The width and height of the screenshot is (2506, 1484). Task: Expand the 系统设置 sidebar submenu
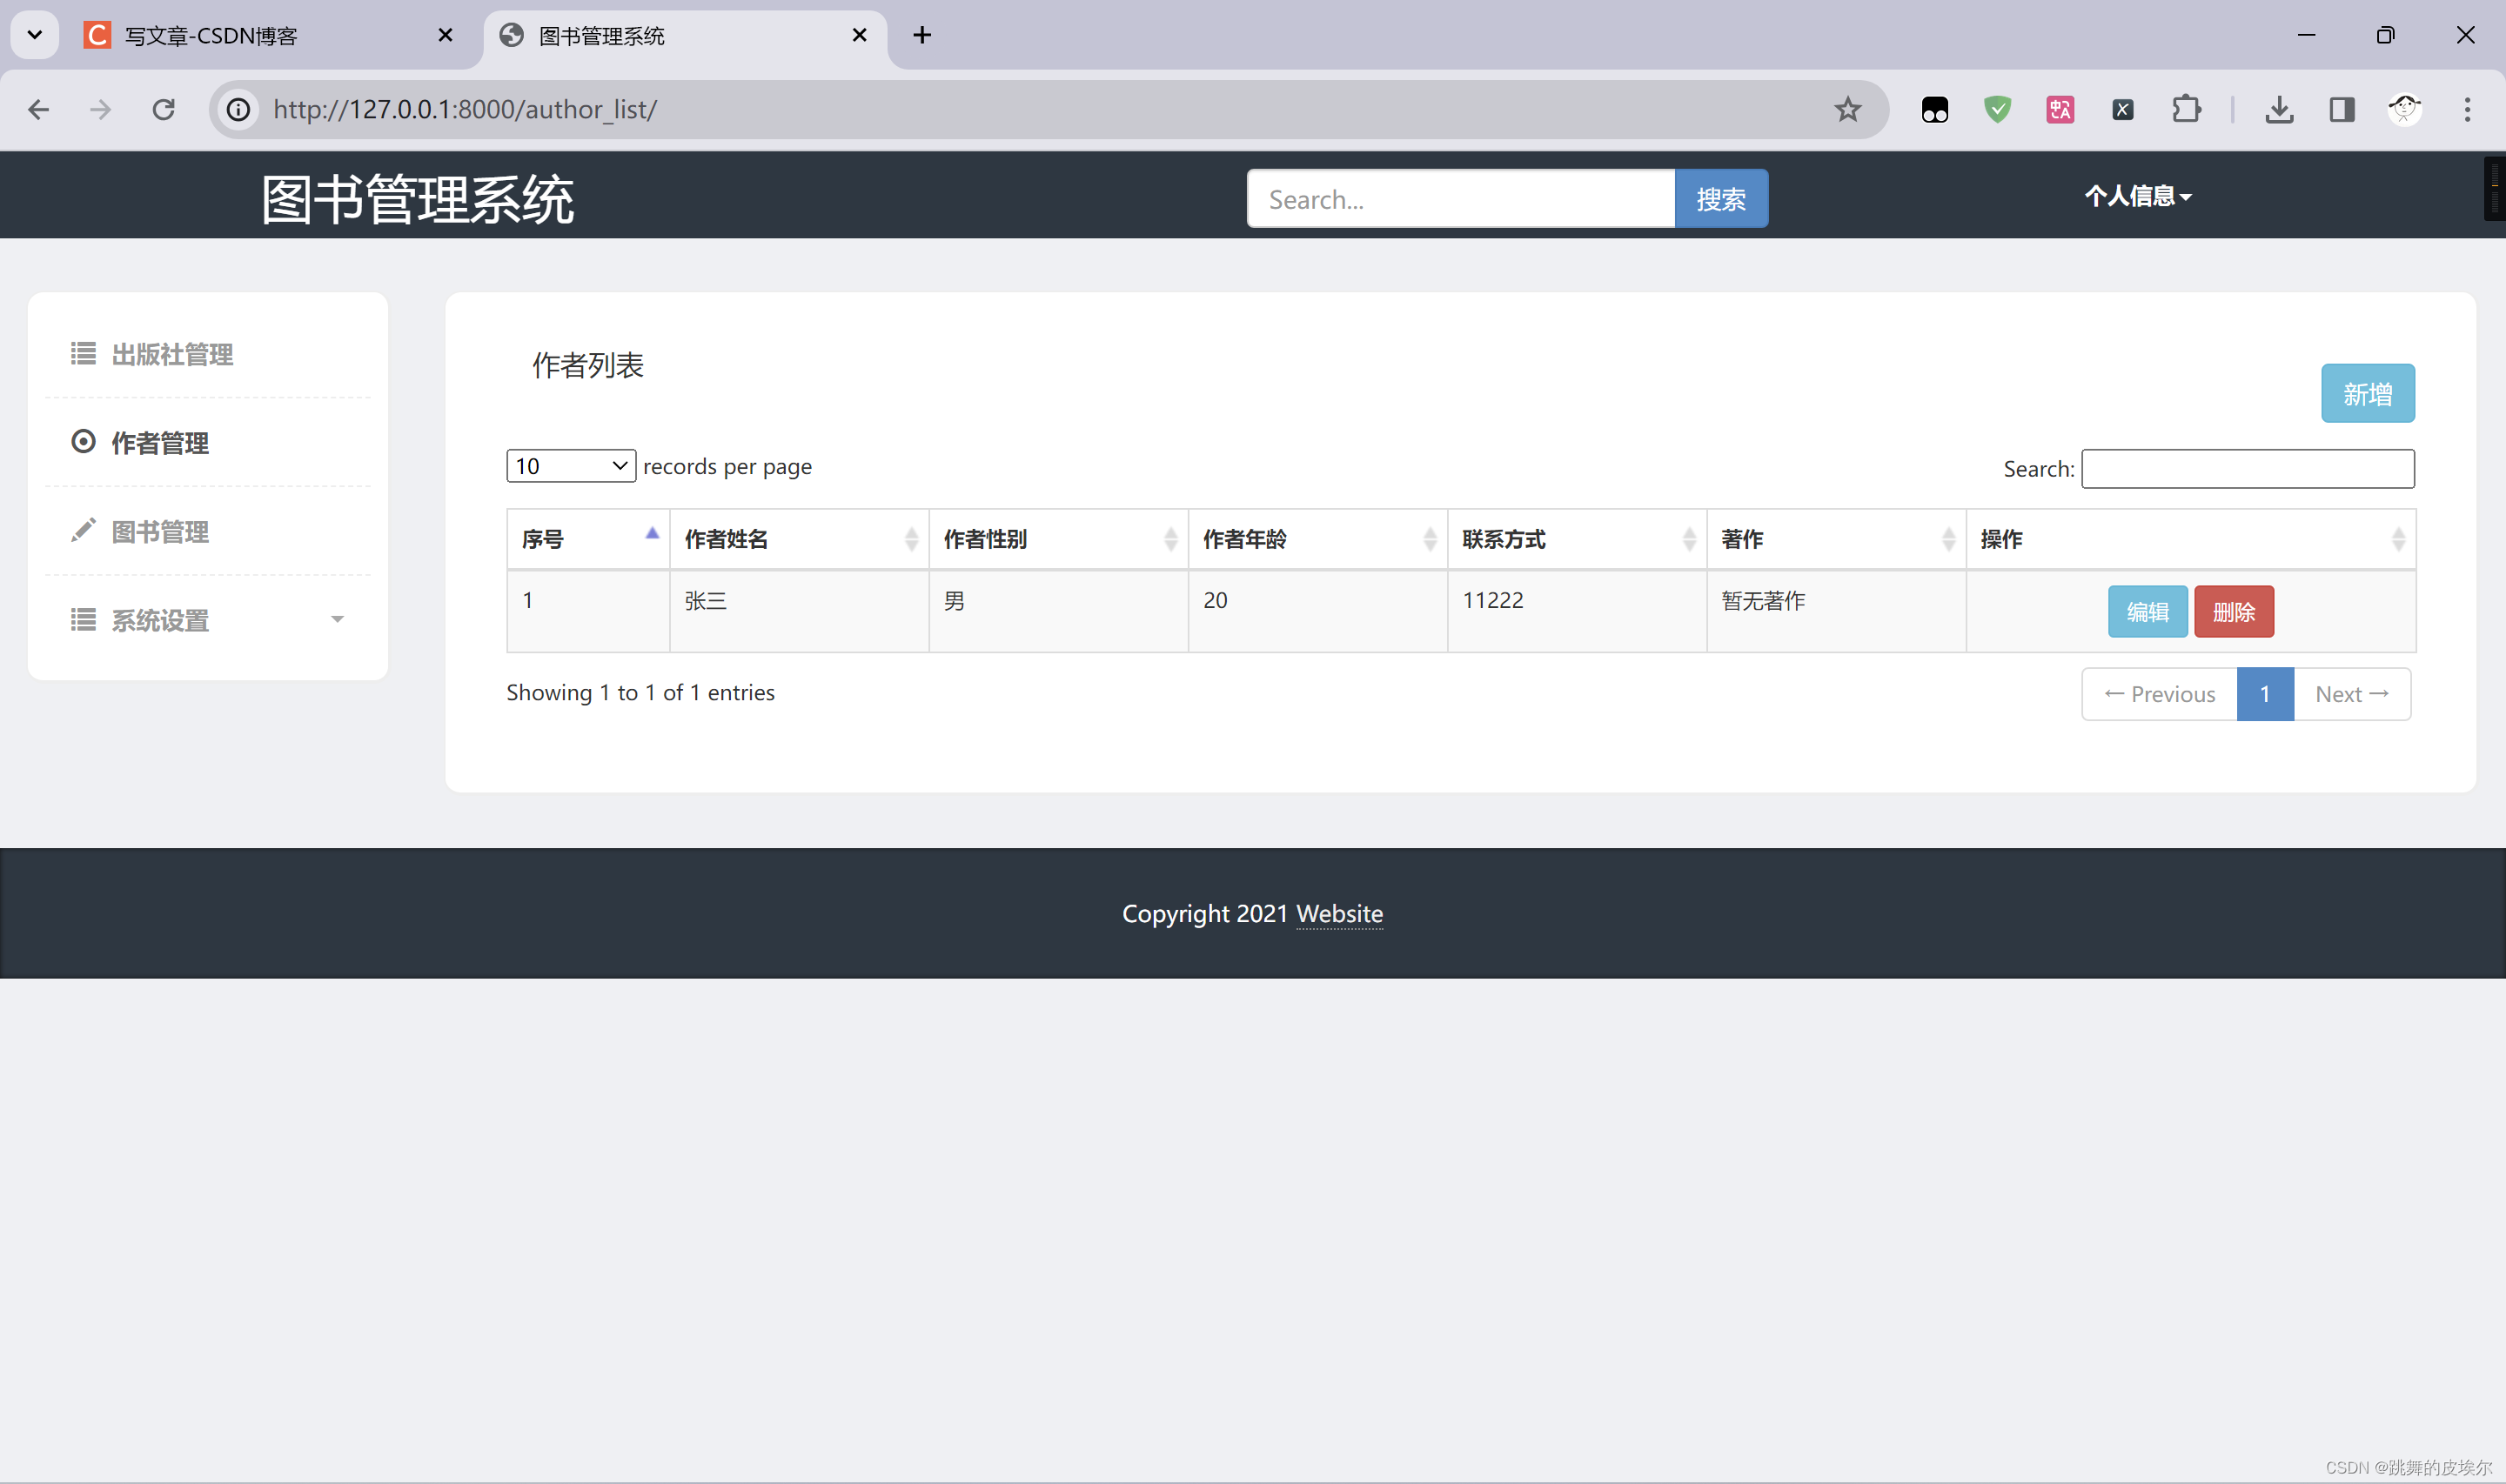point(208,620)
